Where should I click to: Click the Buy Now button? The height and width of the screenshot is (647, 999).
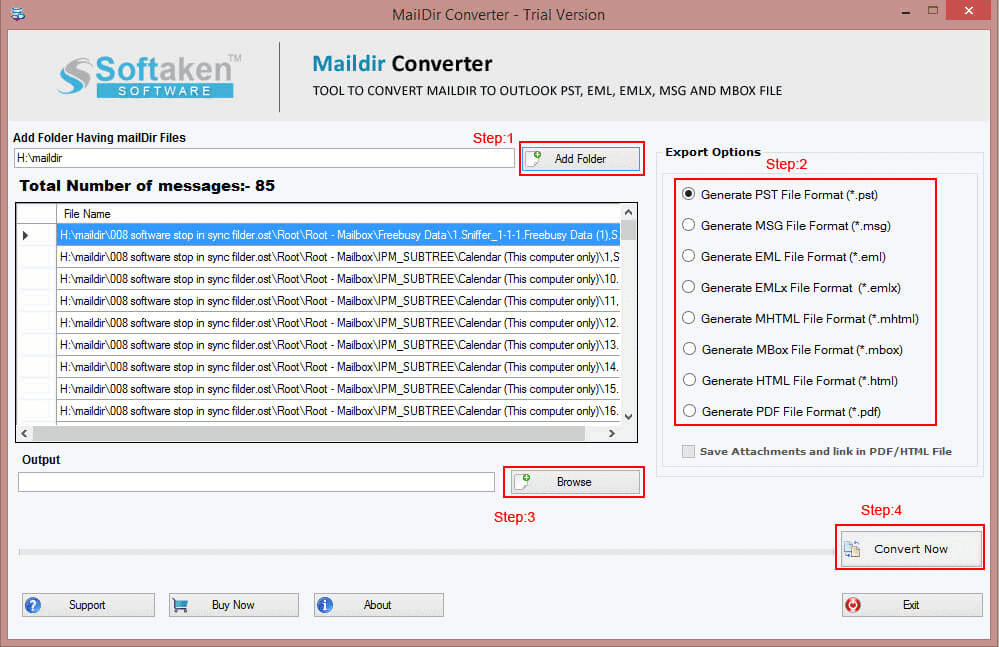click(x=233, y=605)
